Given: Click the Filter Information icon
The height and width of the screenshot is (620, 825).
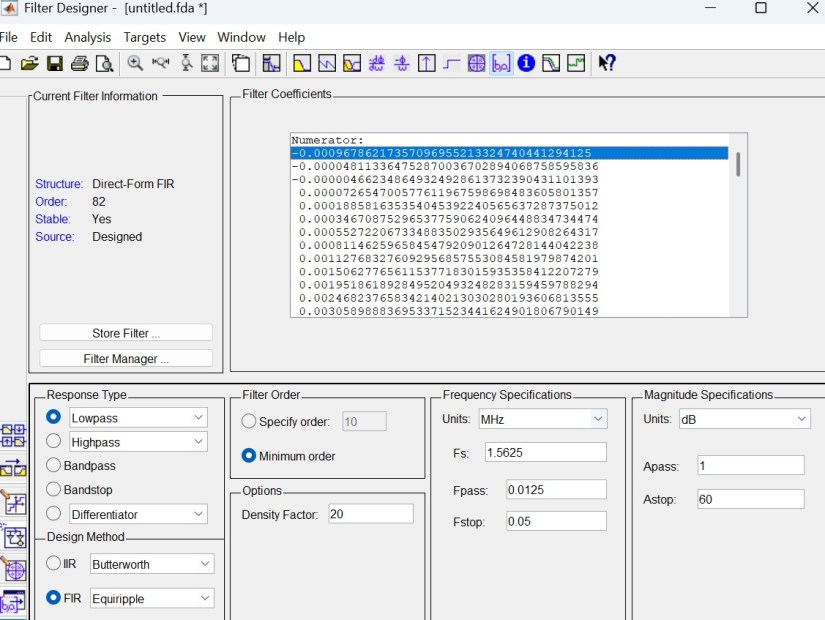Looking at the screenshot, I should [526, 63].
